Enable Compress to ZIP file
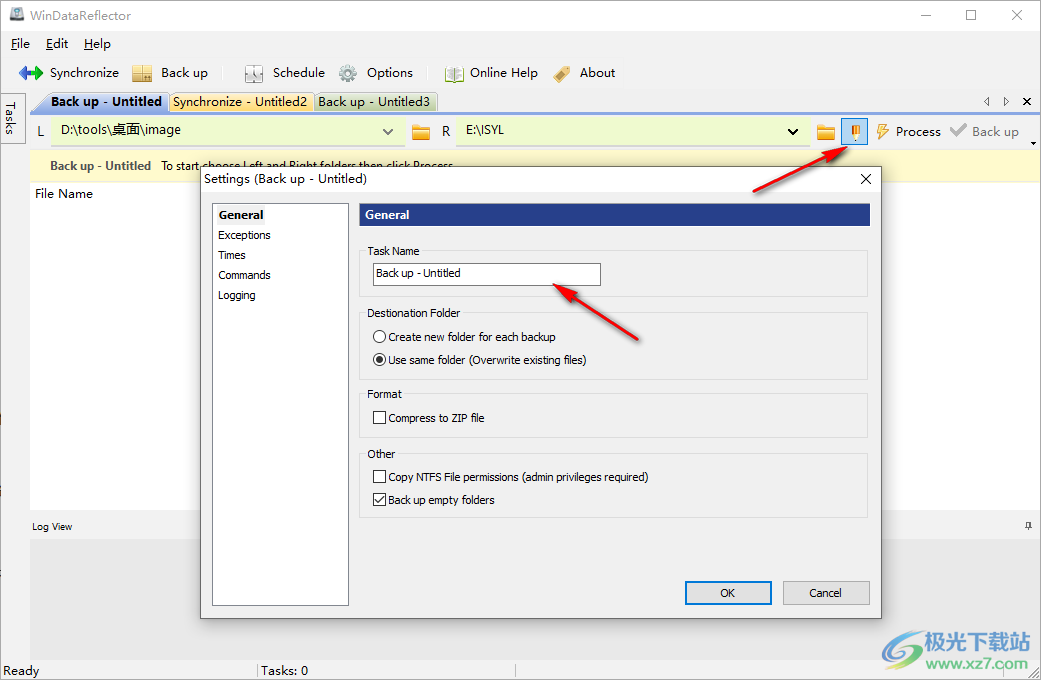Screen dimensions: 1041x680 coord(380,418)
